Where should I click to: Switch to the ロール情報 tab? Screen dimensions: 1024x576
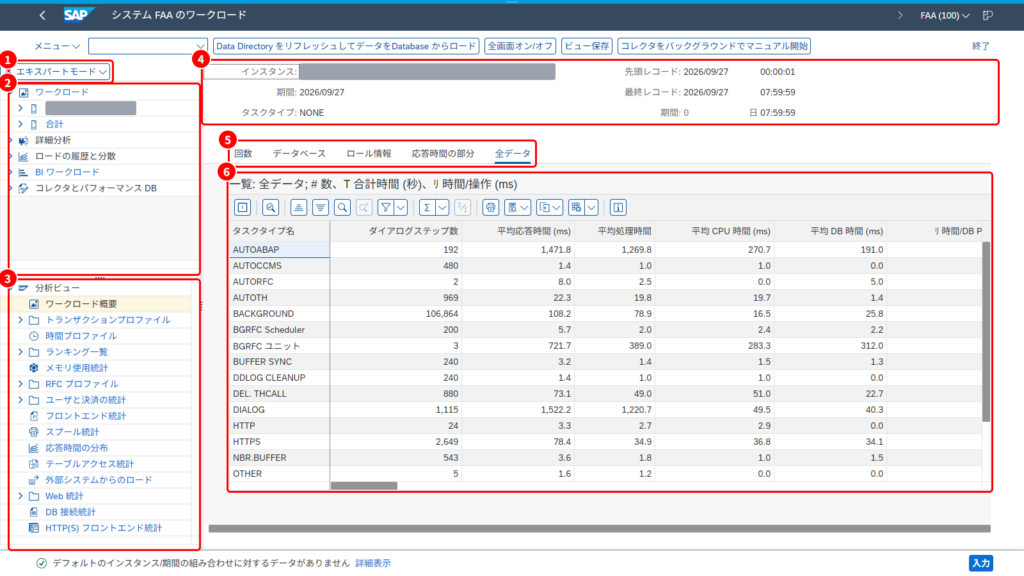click(x=369, y=153)
